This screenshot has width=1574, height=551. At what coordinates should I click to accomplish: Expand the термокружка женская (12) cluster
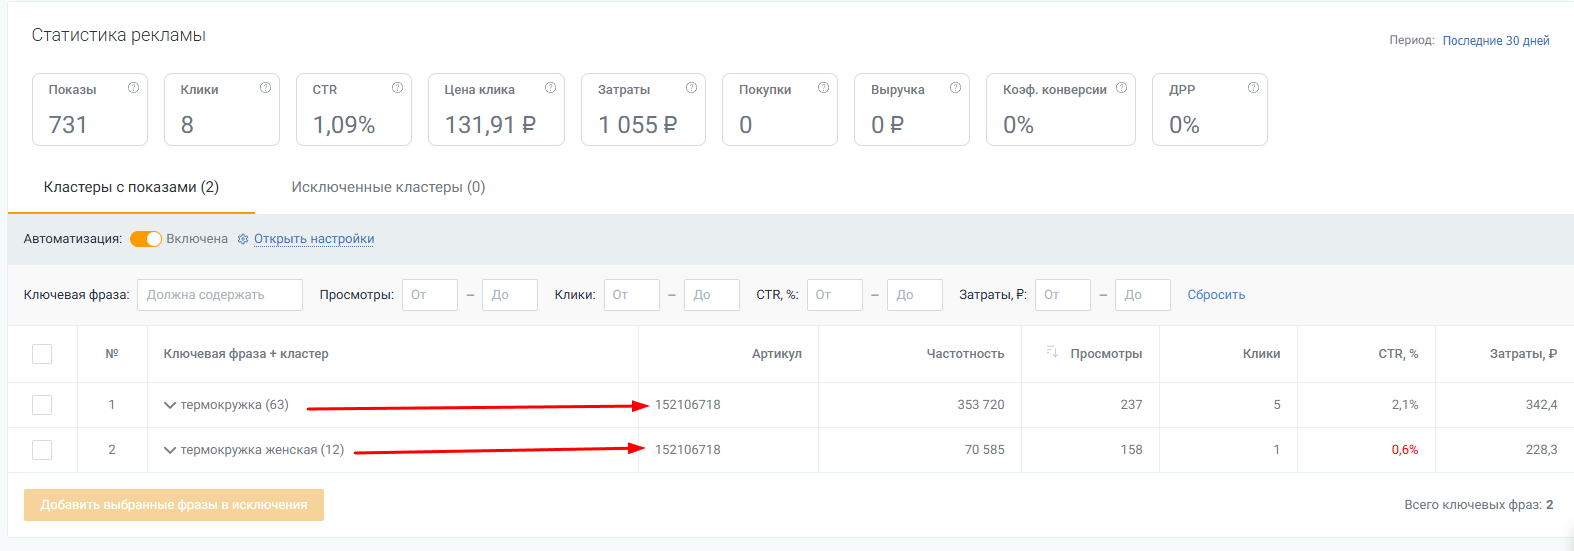tap(170, 450)
